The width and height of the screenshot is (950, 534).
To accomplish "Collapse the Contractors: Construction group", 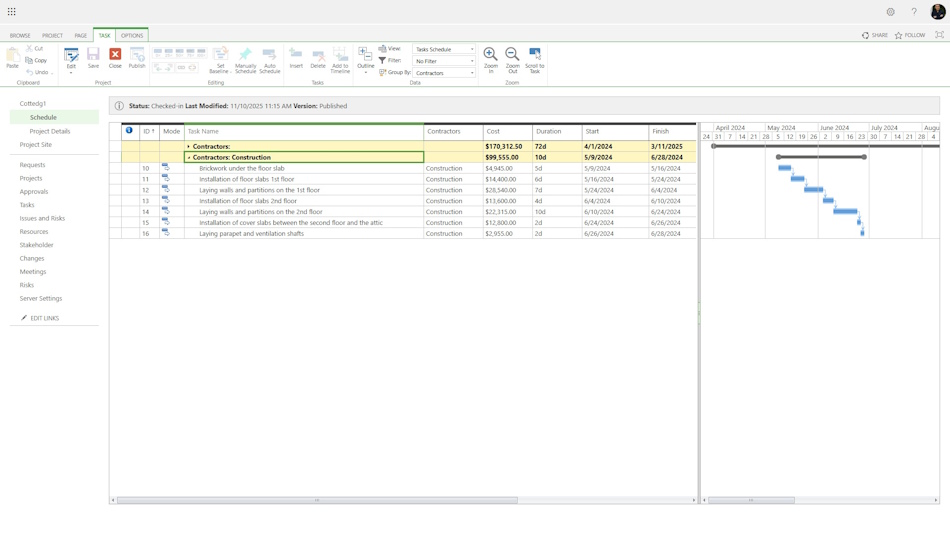I will [188, 158].
